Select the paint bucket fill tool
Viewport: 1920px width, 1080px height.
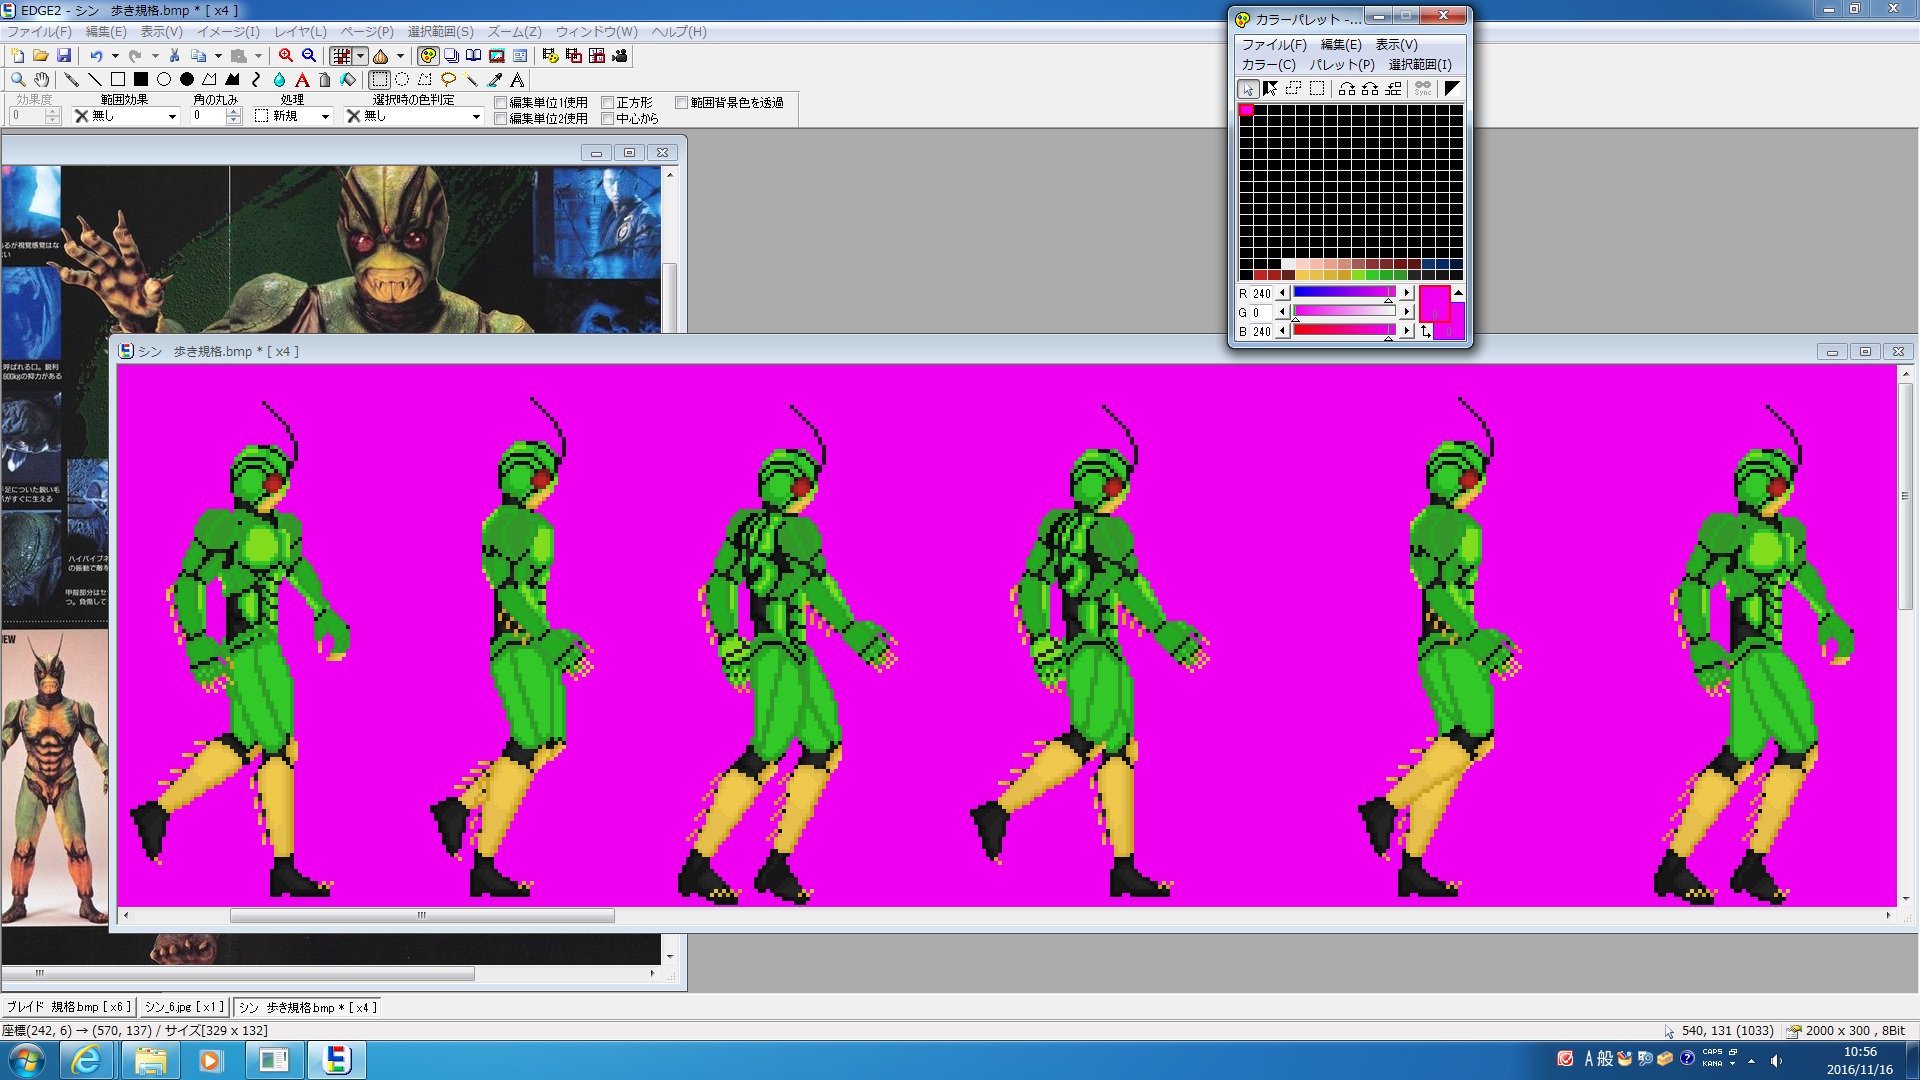pos(348,80)
